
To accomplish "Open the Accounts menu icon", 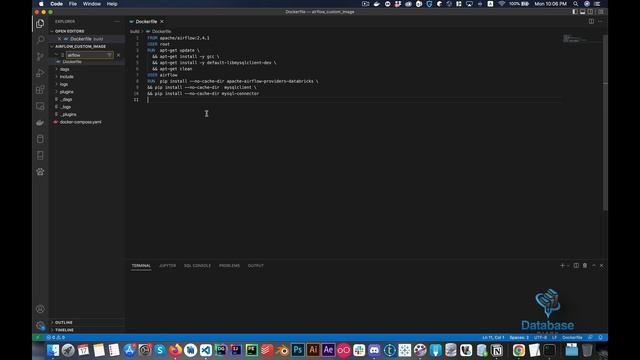I will pyautogui.click(x=40, y=309).
